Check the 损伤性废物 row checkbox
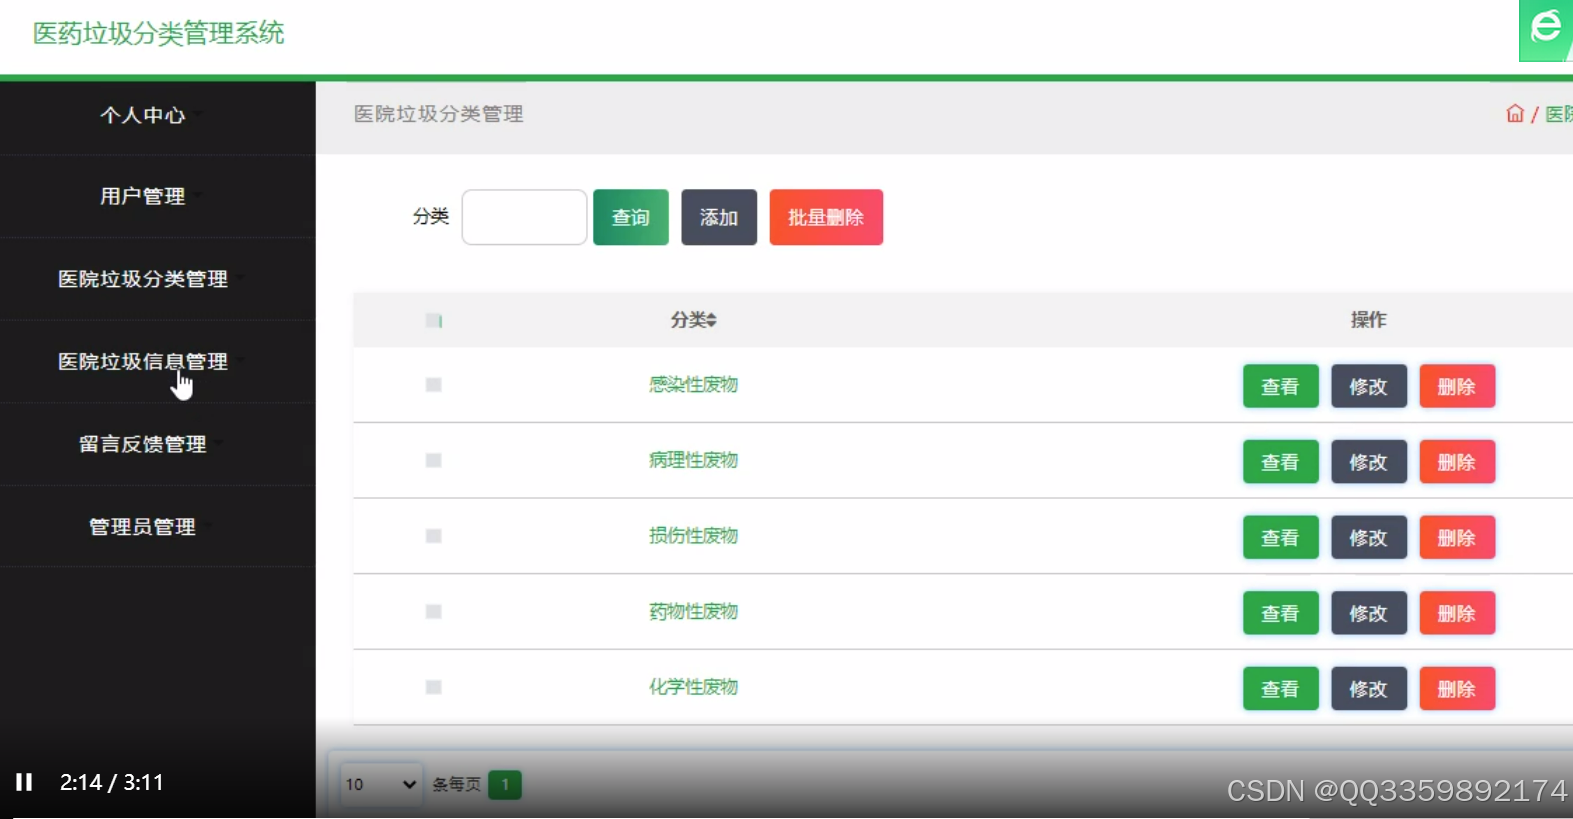 (x=433, y=536)
